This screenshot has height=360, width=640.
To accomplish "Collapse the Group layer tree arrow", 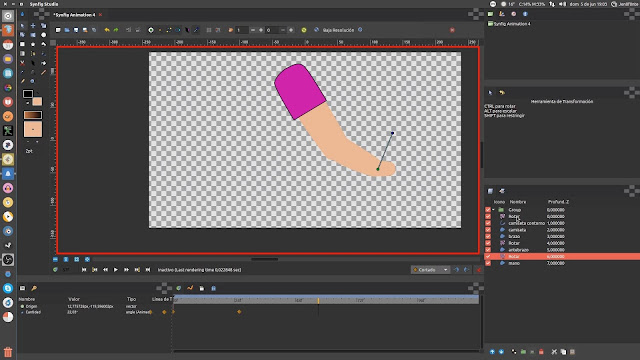I will (494, 210).
